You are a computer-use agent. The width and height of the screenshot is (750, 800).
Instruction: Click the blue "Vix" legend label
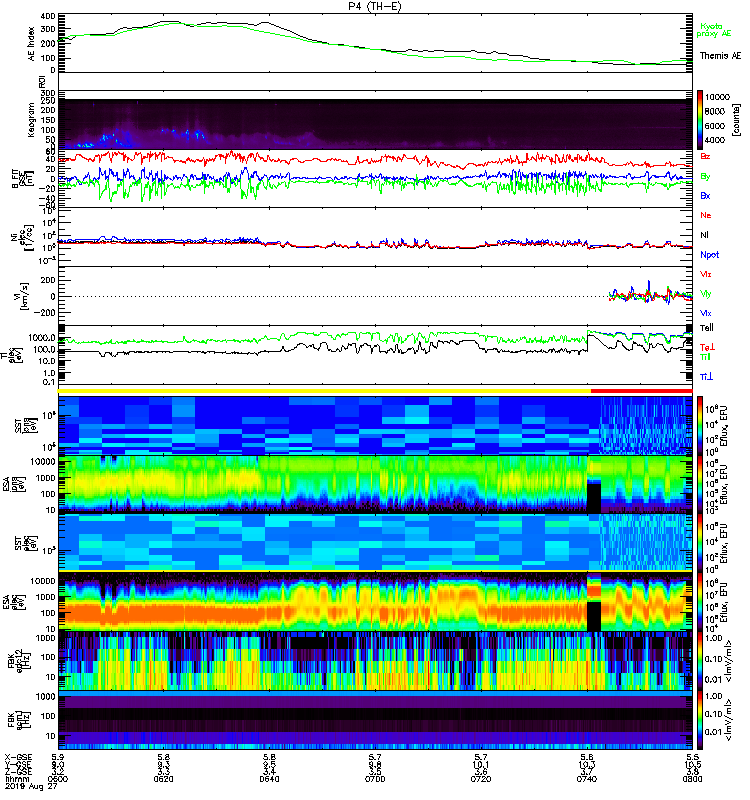706,313
